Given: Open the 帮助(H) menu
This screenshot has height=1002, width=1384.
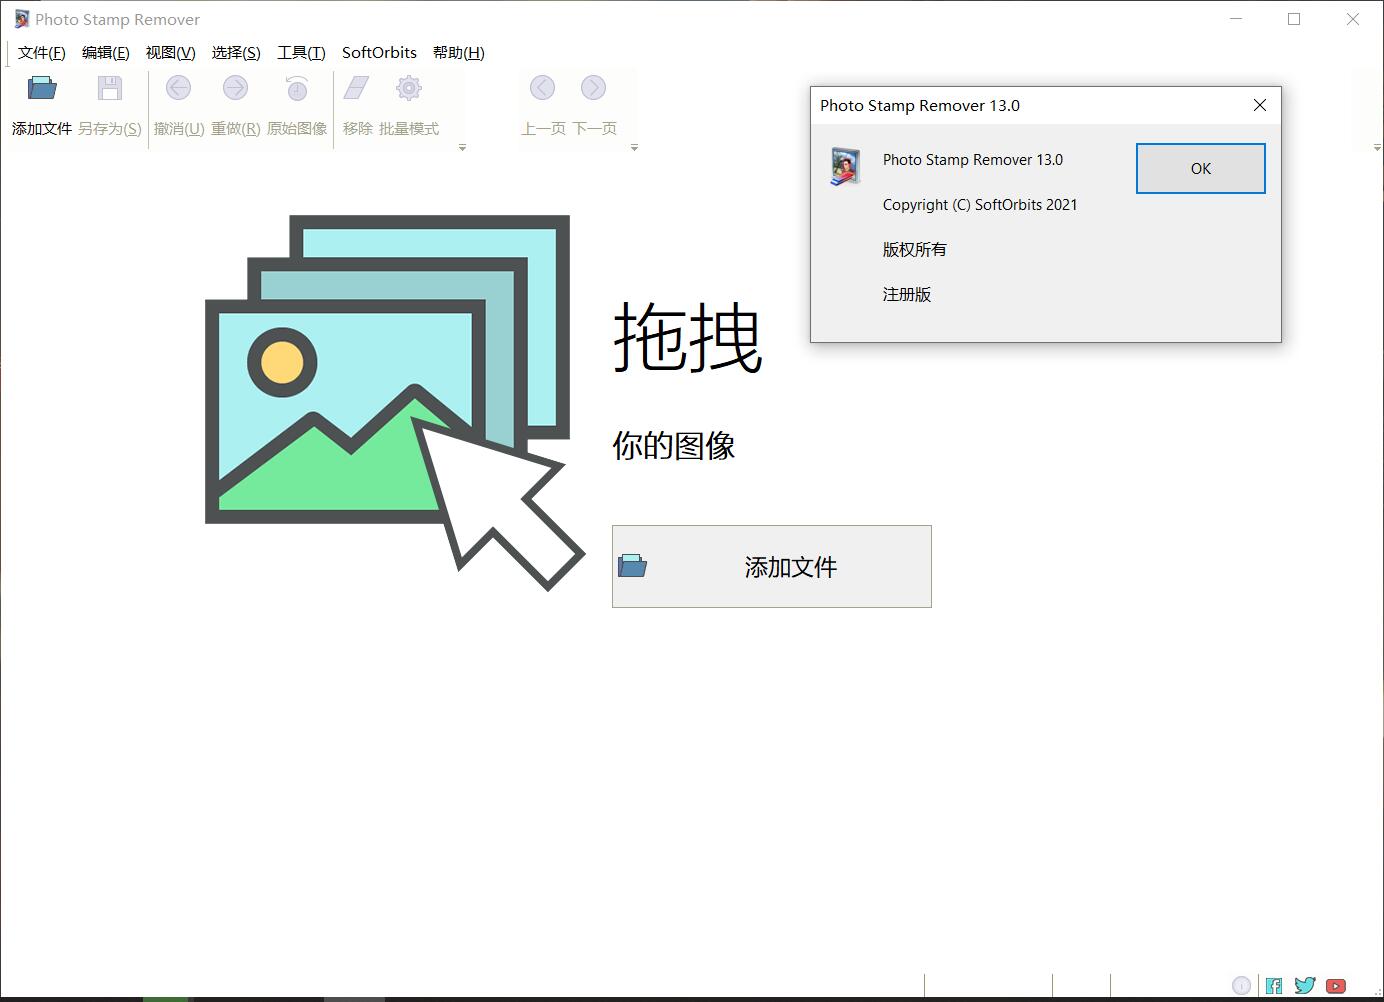Looking at the screenshot, I should click(459, 53).
